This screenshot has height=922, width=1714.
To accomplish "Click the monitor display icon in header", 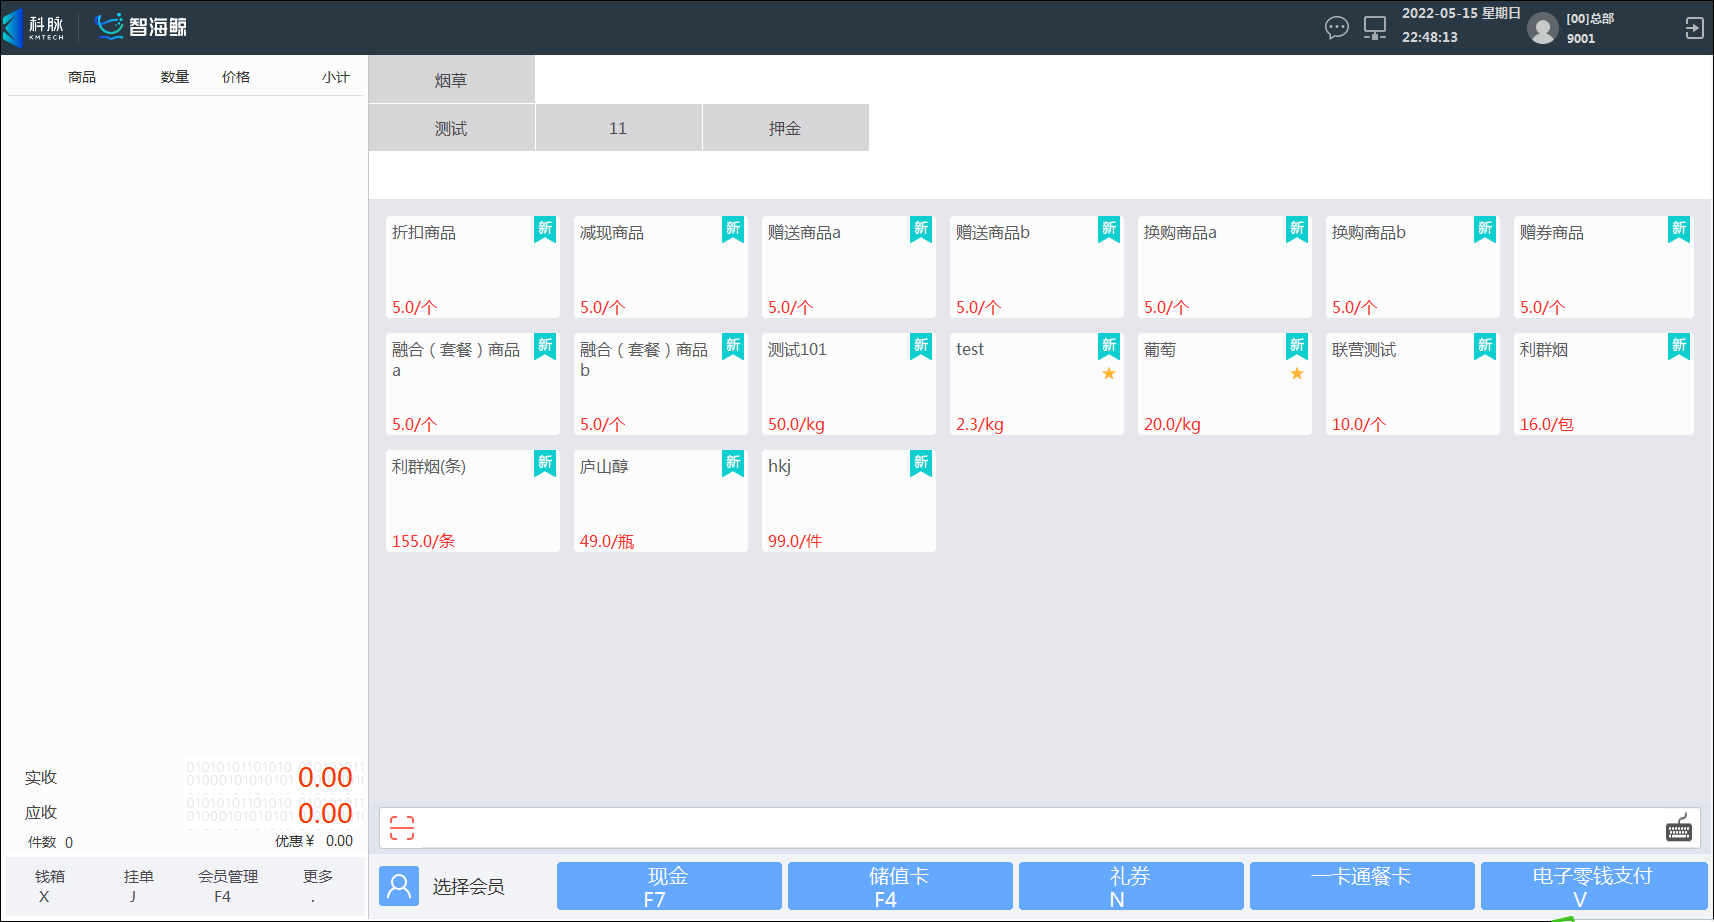I will click(x=1375, y=28).
